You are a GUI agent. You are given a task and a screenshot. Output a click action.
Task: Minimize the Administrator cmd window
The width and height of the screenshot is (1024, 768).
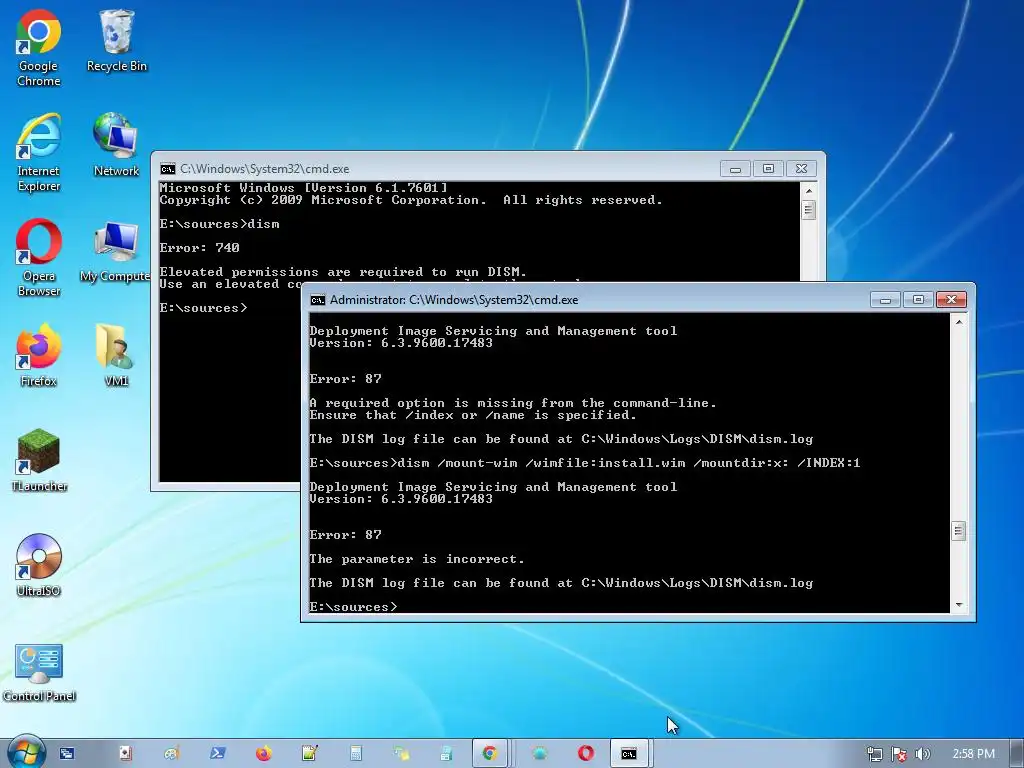pos(886,300)
